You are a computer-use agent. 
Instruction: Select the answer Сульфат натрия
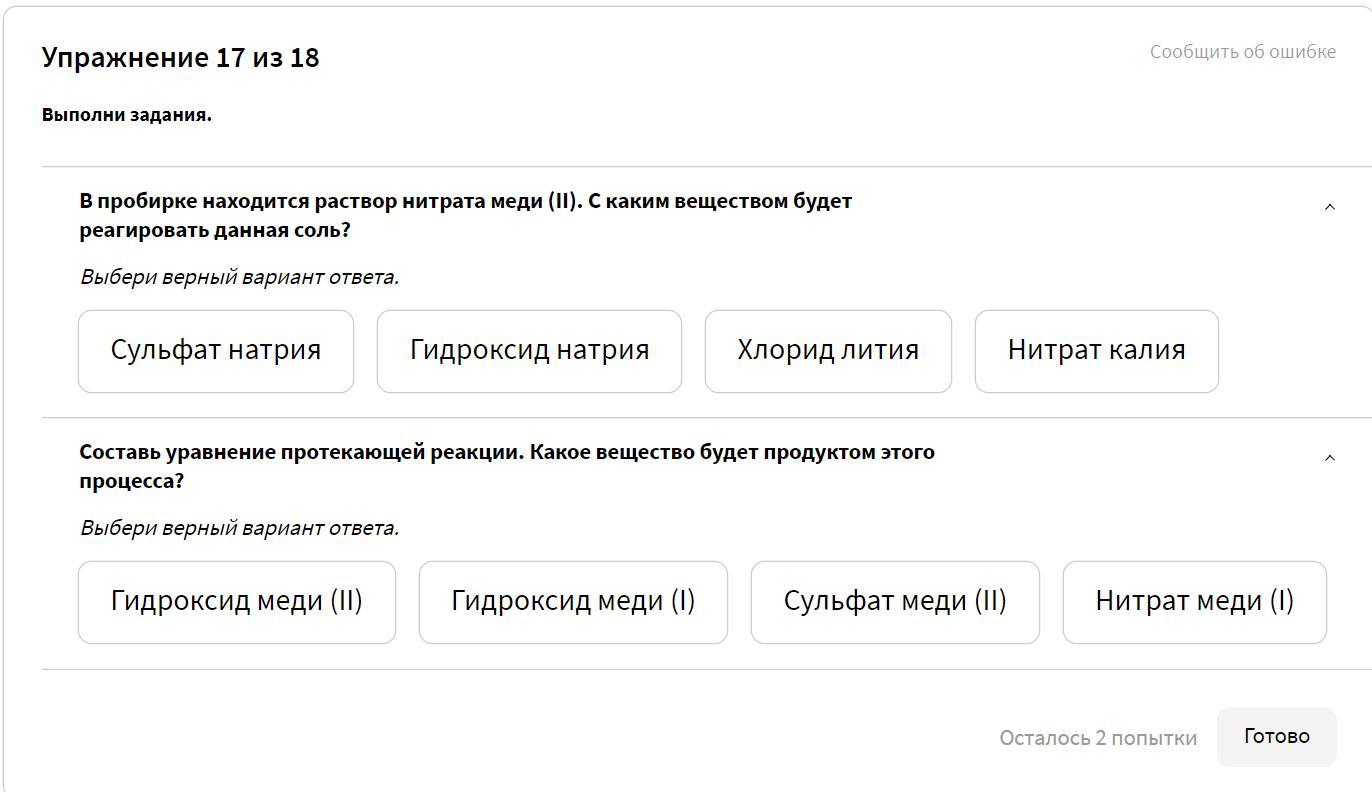click(x=216, y=351)
